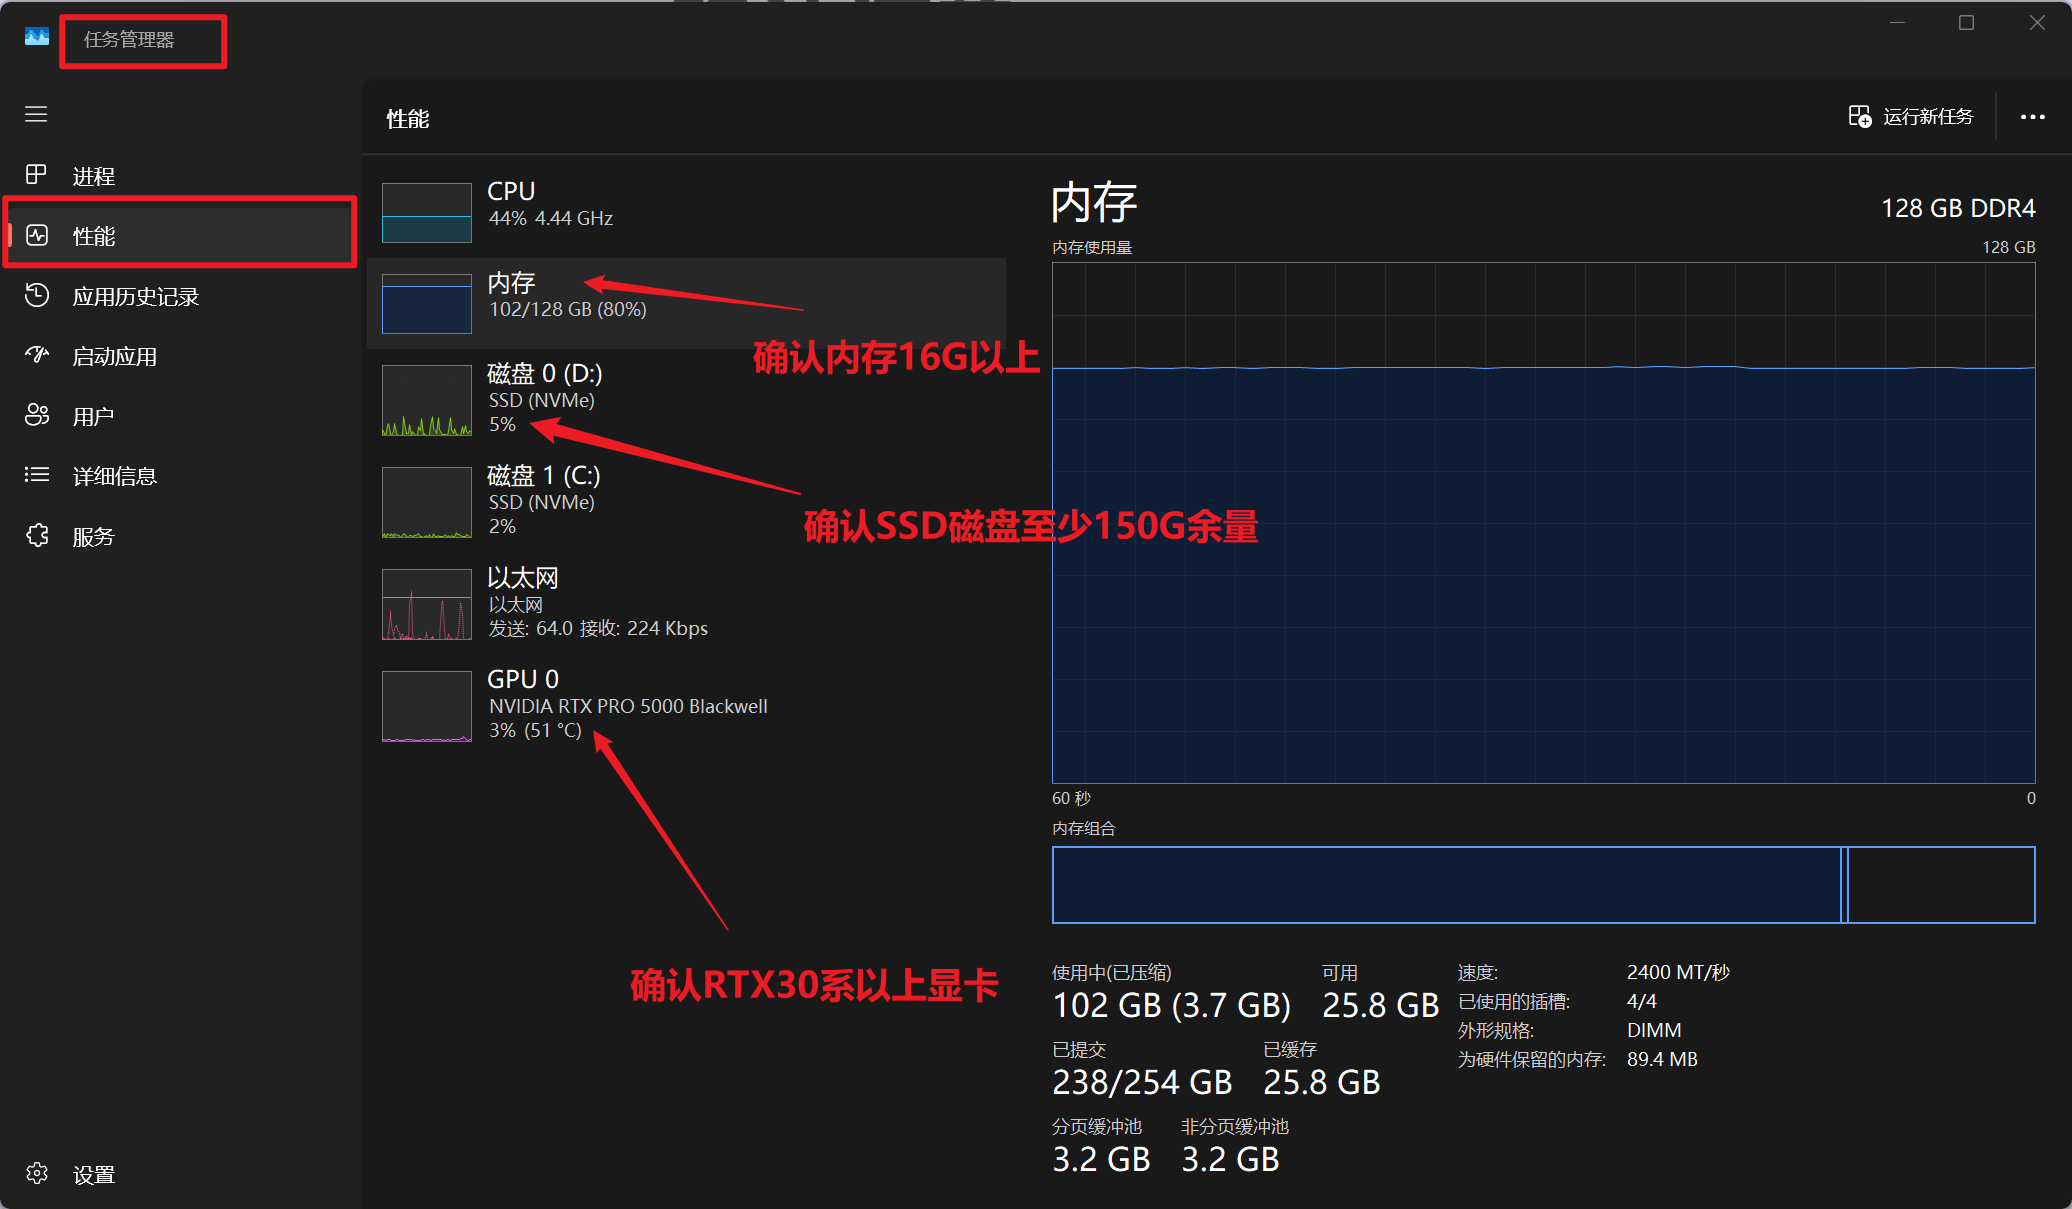
Task: Click the Details (详细信息) list icon
Action: coord(36,475)
